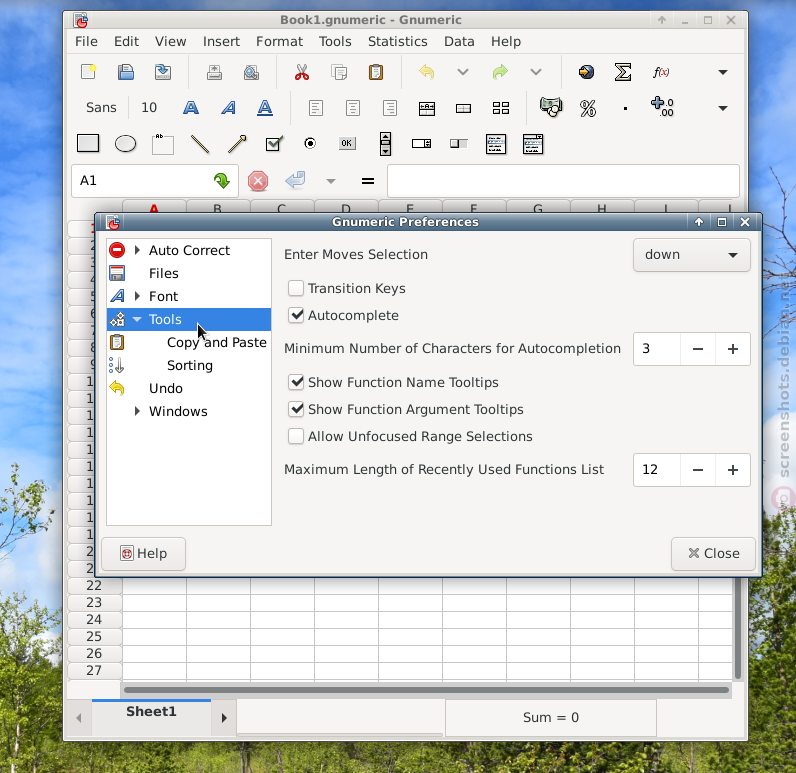Image resolution: width=796 pixels, height=773 pixels.
Task: Select Undo in preferences tree
Action: [x=165, y=388]
